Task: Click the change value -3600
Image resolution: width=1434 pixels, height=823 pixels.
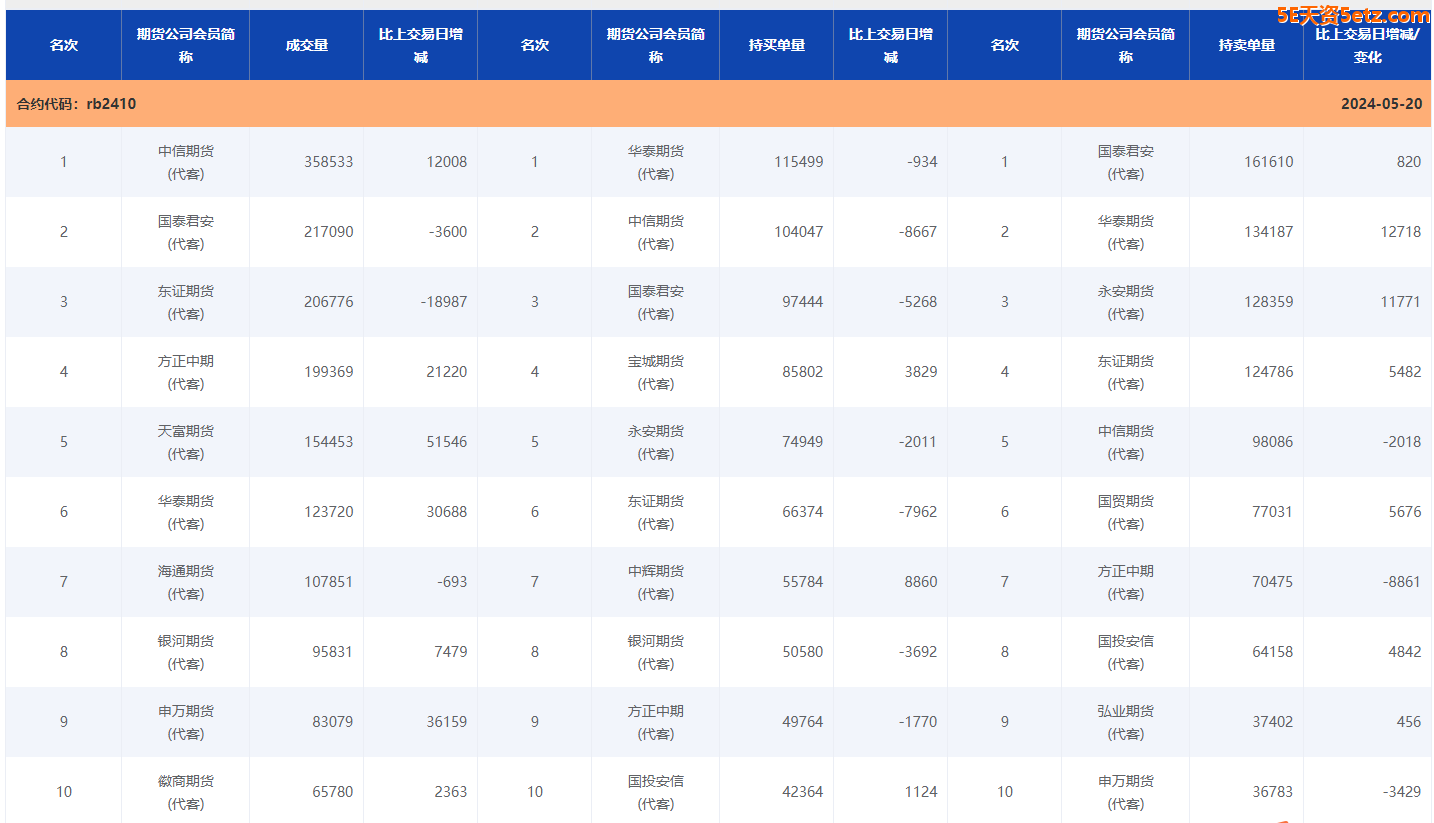Action: (x=448, y=232)
